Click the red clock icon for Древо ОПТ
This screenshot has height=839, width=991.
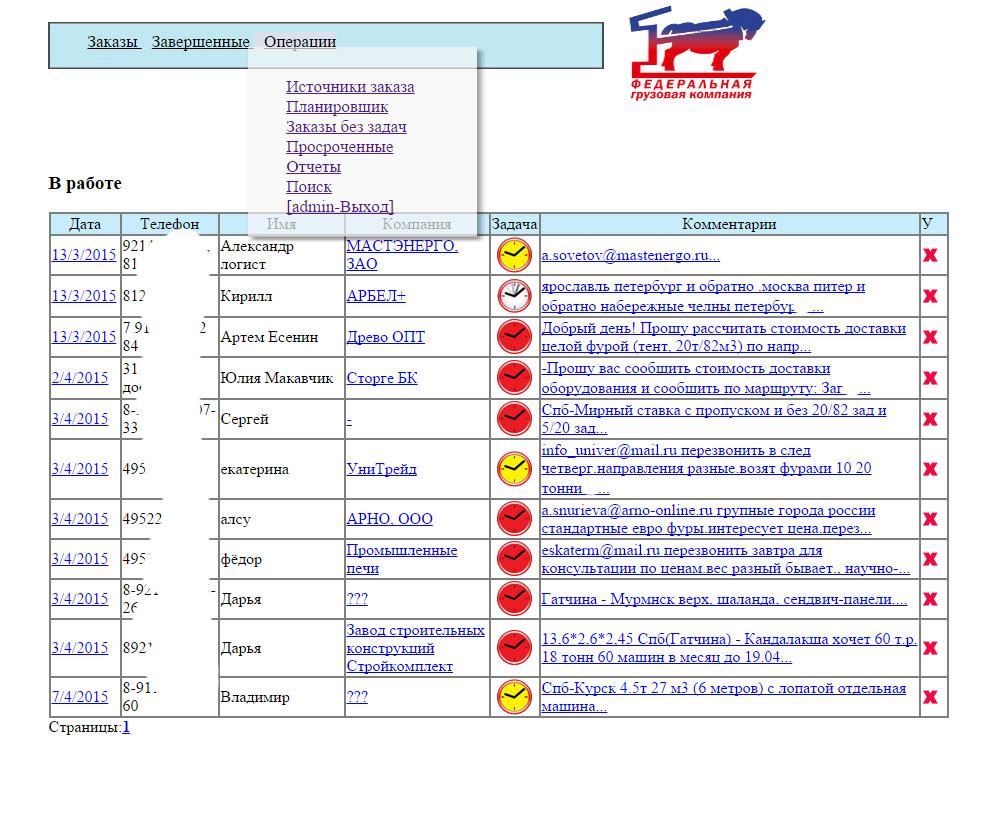tap(514, 336)
